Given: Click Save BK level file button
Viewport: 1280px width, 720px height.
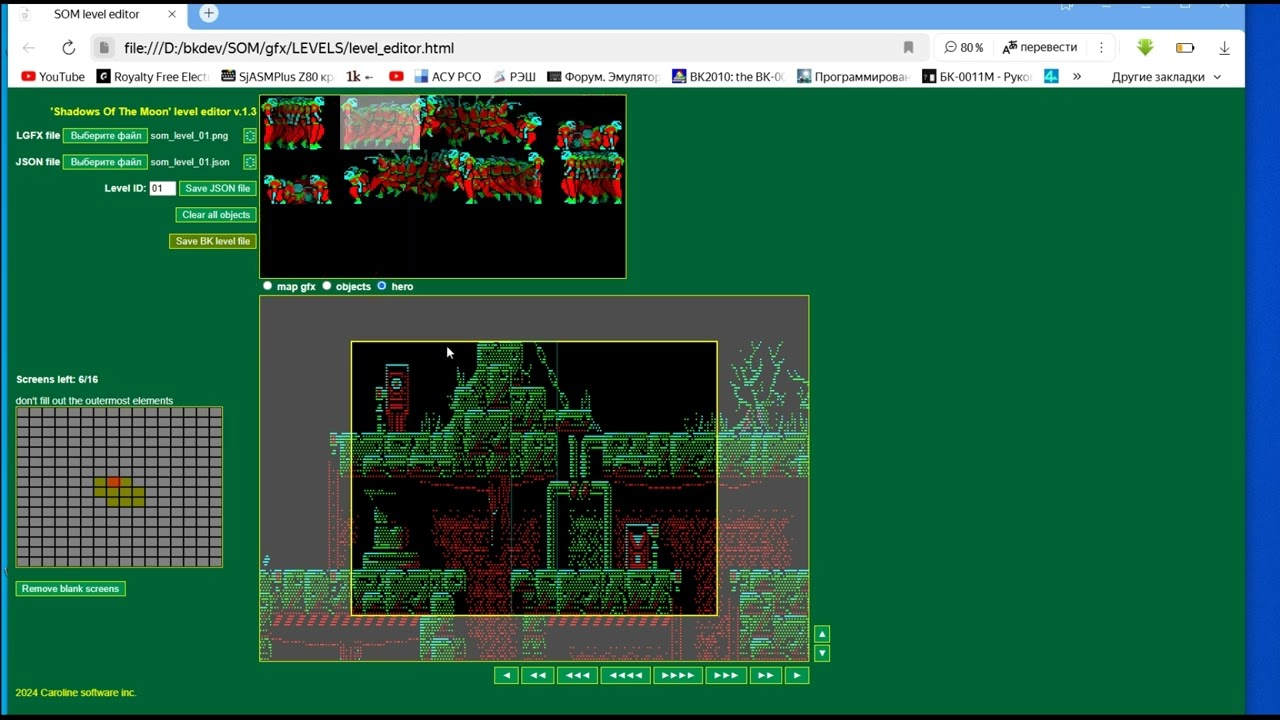Looking at the screenshot, I should (x=213, y=241).
